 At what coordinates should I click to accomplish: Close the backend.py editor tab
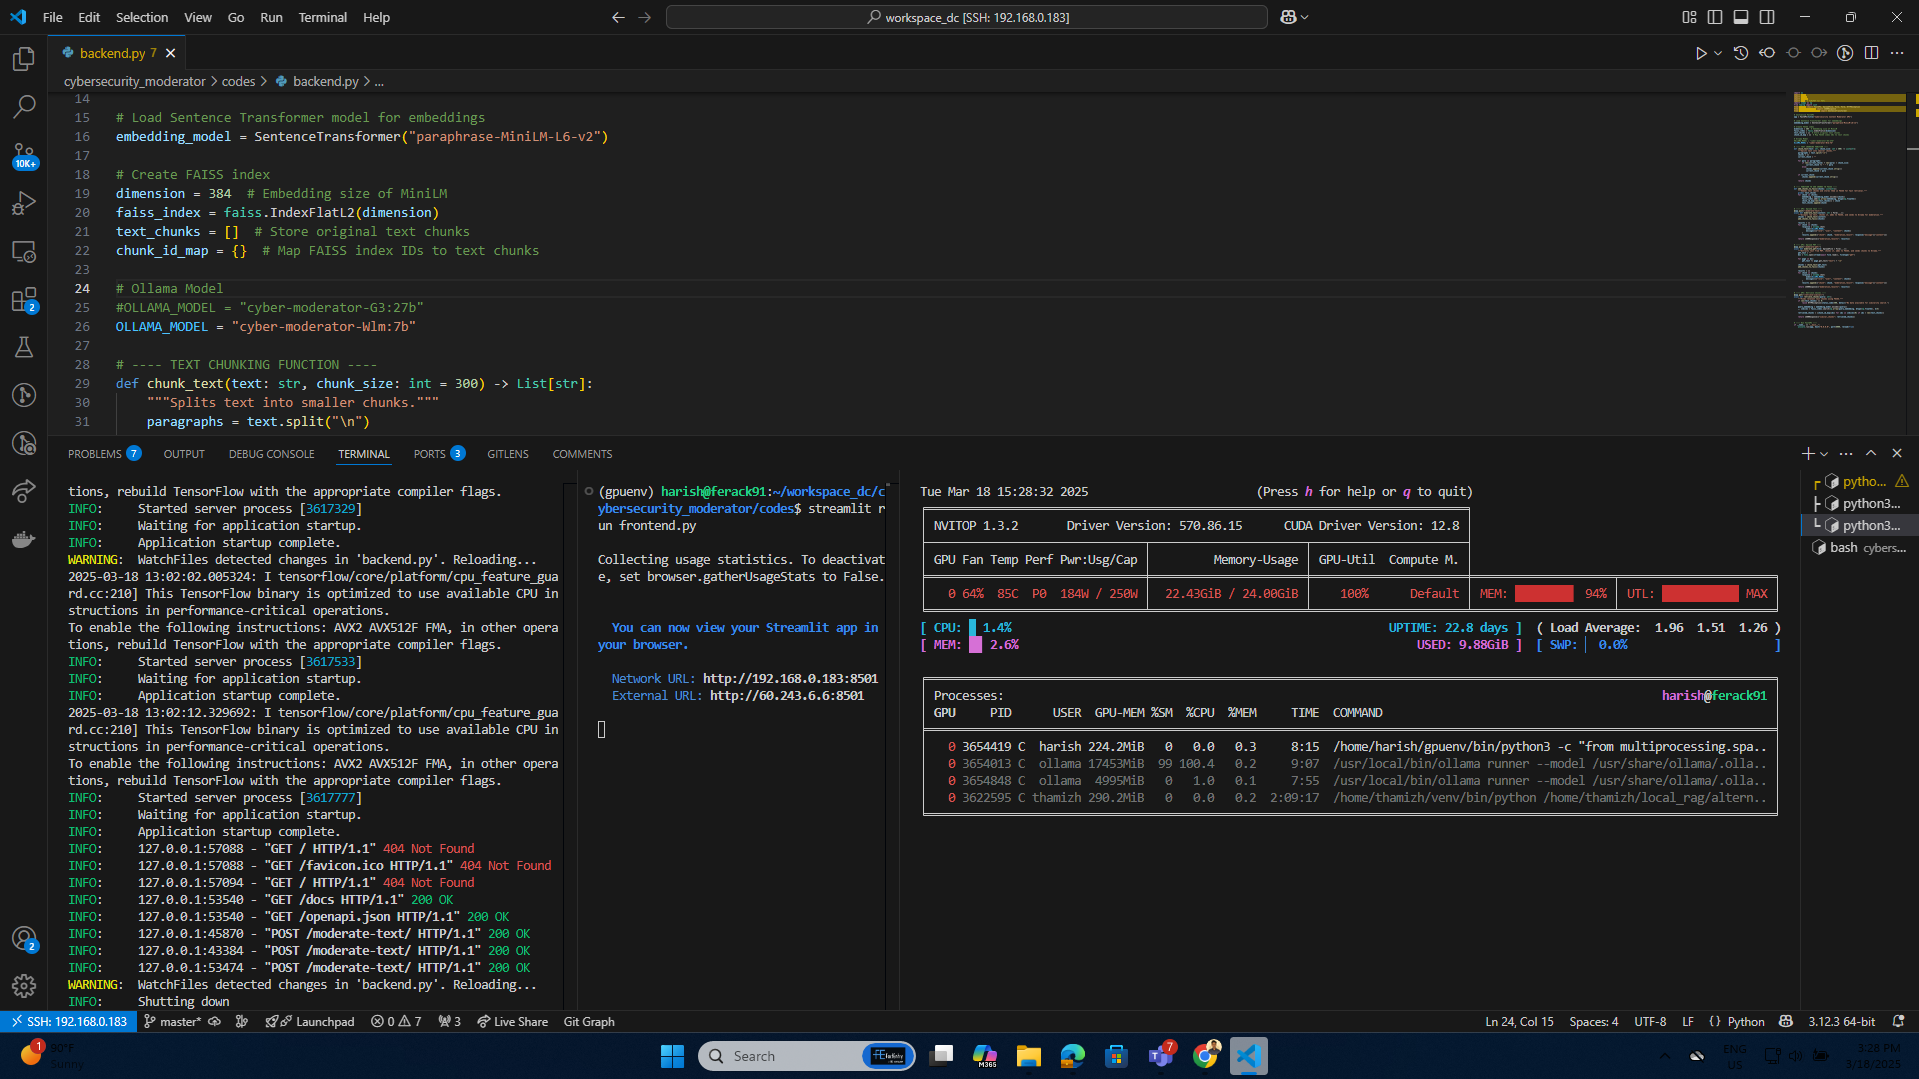(x=171, y=53)
